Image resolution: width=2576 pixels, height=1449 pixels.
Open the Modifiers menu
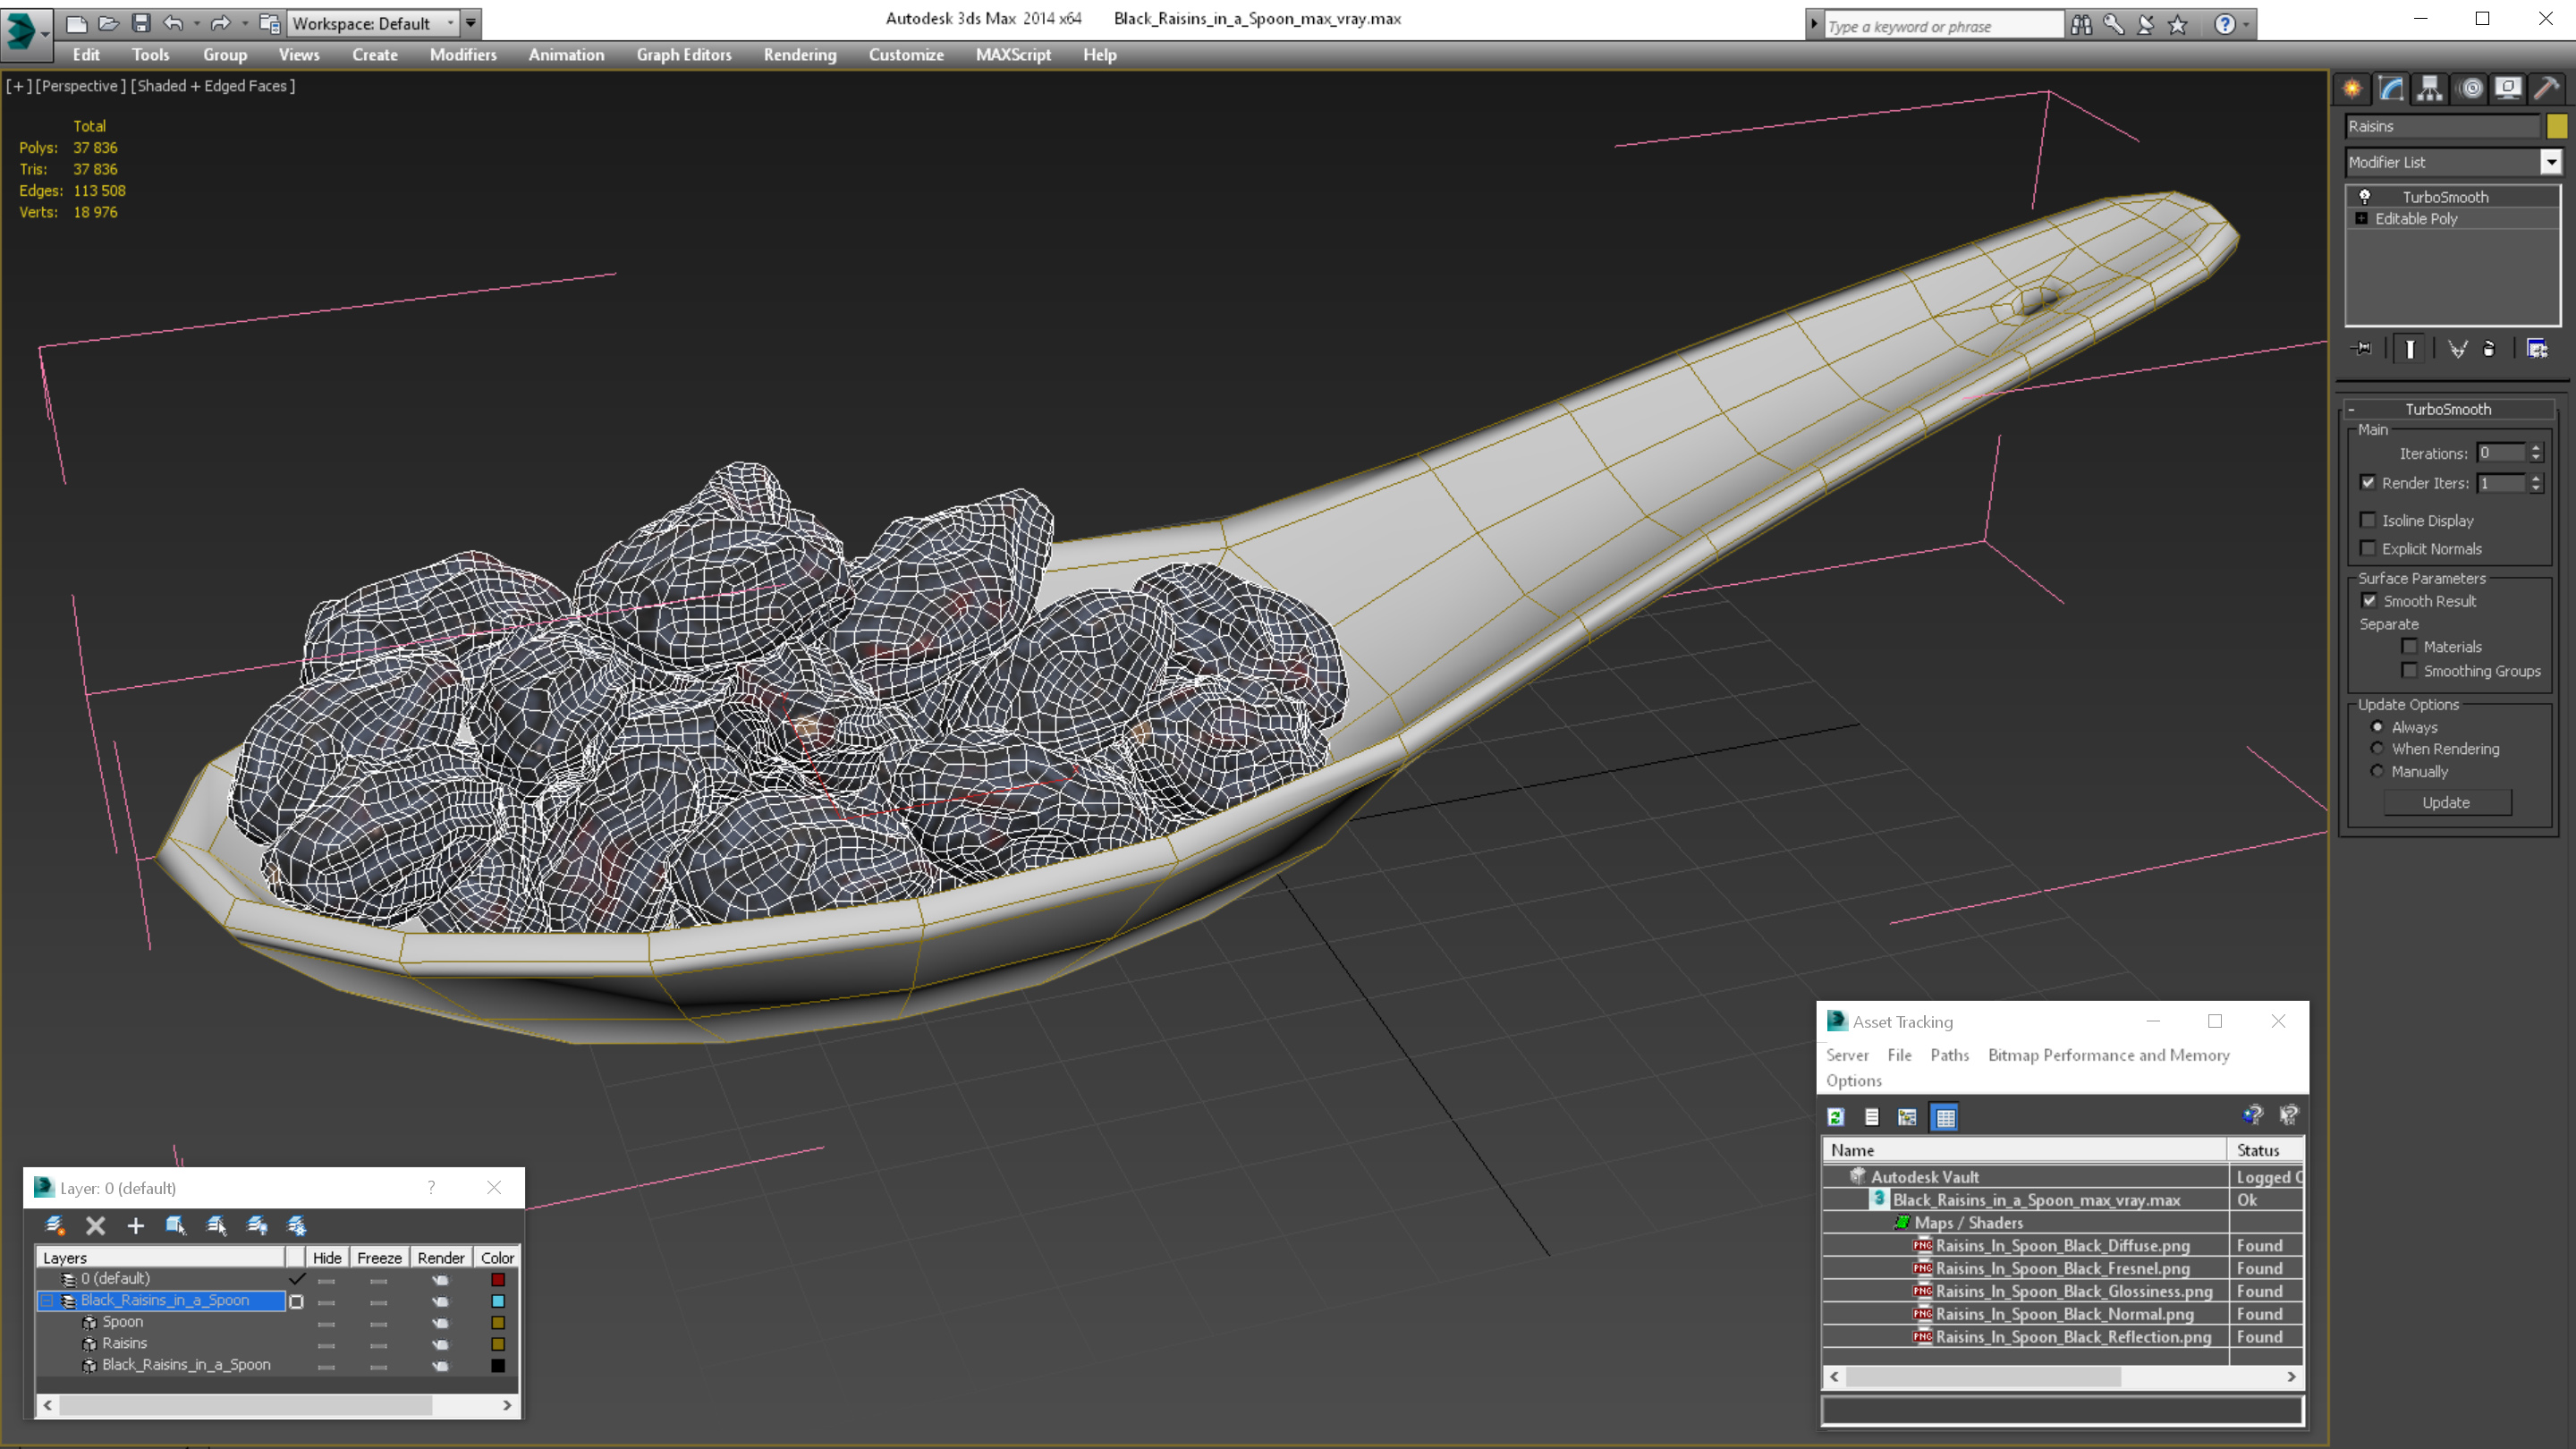tap(460, 55)
